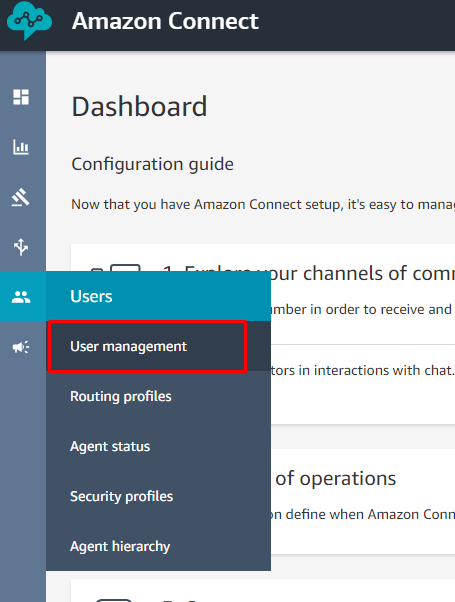
Task: Open Agent status menu item
Action: click(158, 446)
